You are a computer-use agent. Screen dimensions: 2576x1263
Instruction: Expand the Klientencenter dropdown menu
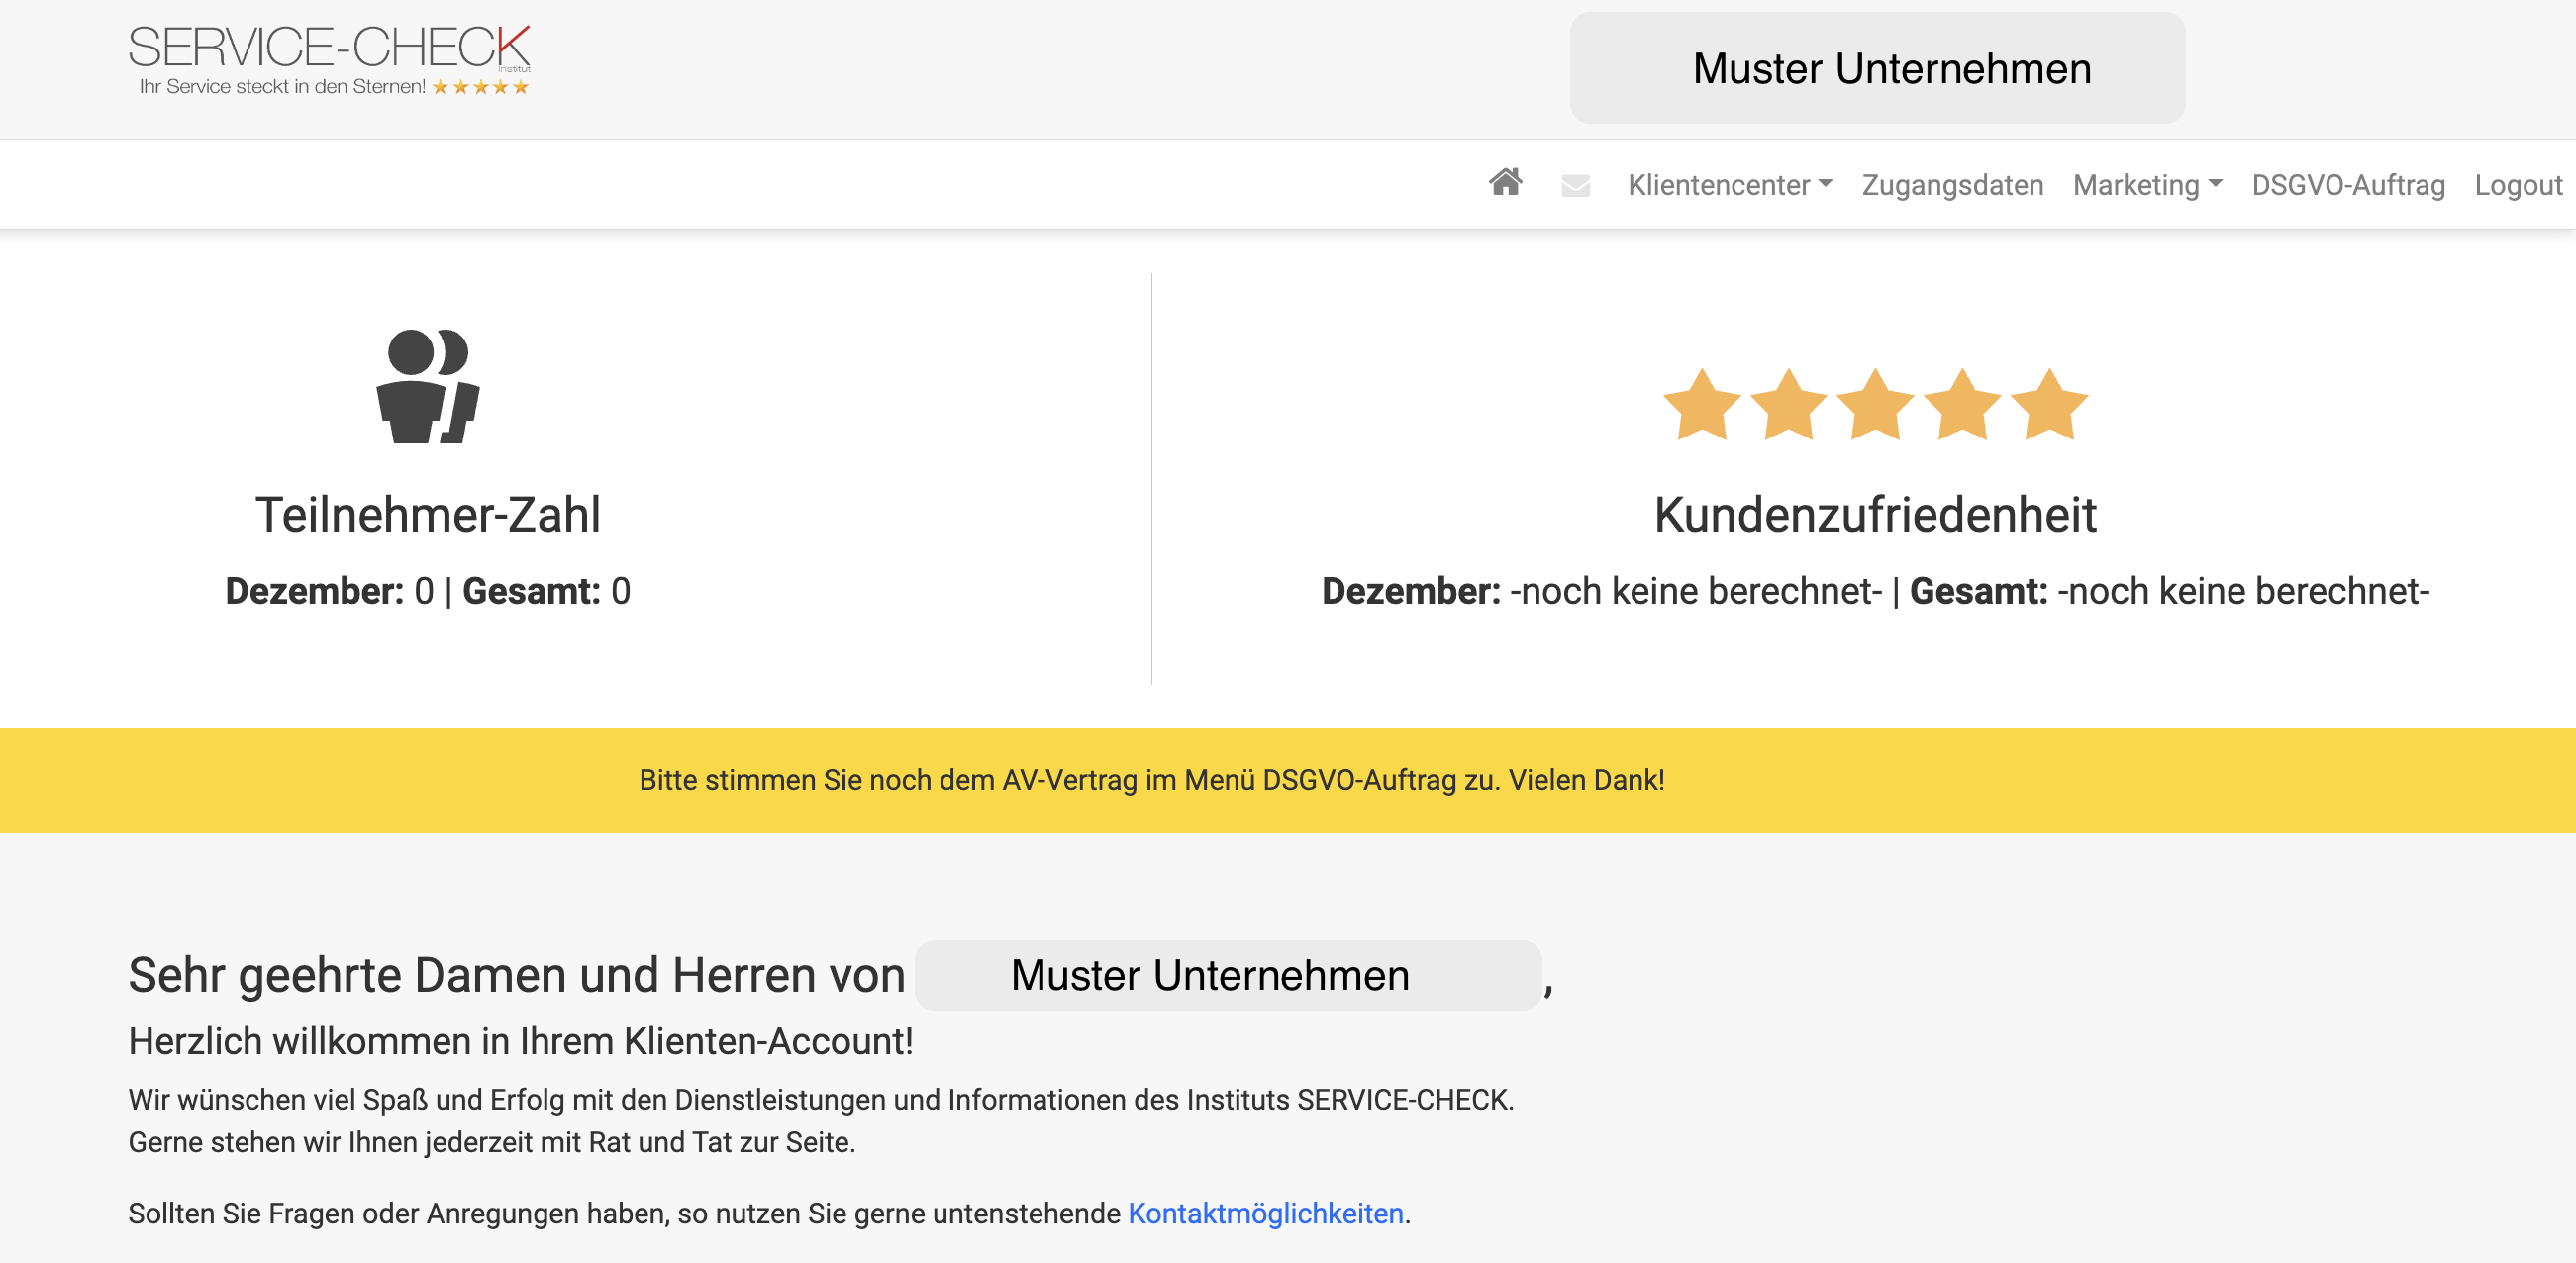[x=1729, y=185]
